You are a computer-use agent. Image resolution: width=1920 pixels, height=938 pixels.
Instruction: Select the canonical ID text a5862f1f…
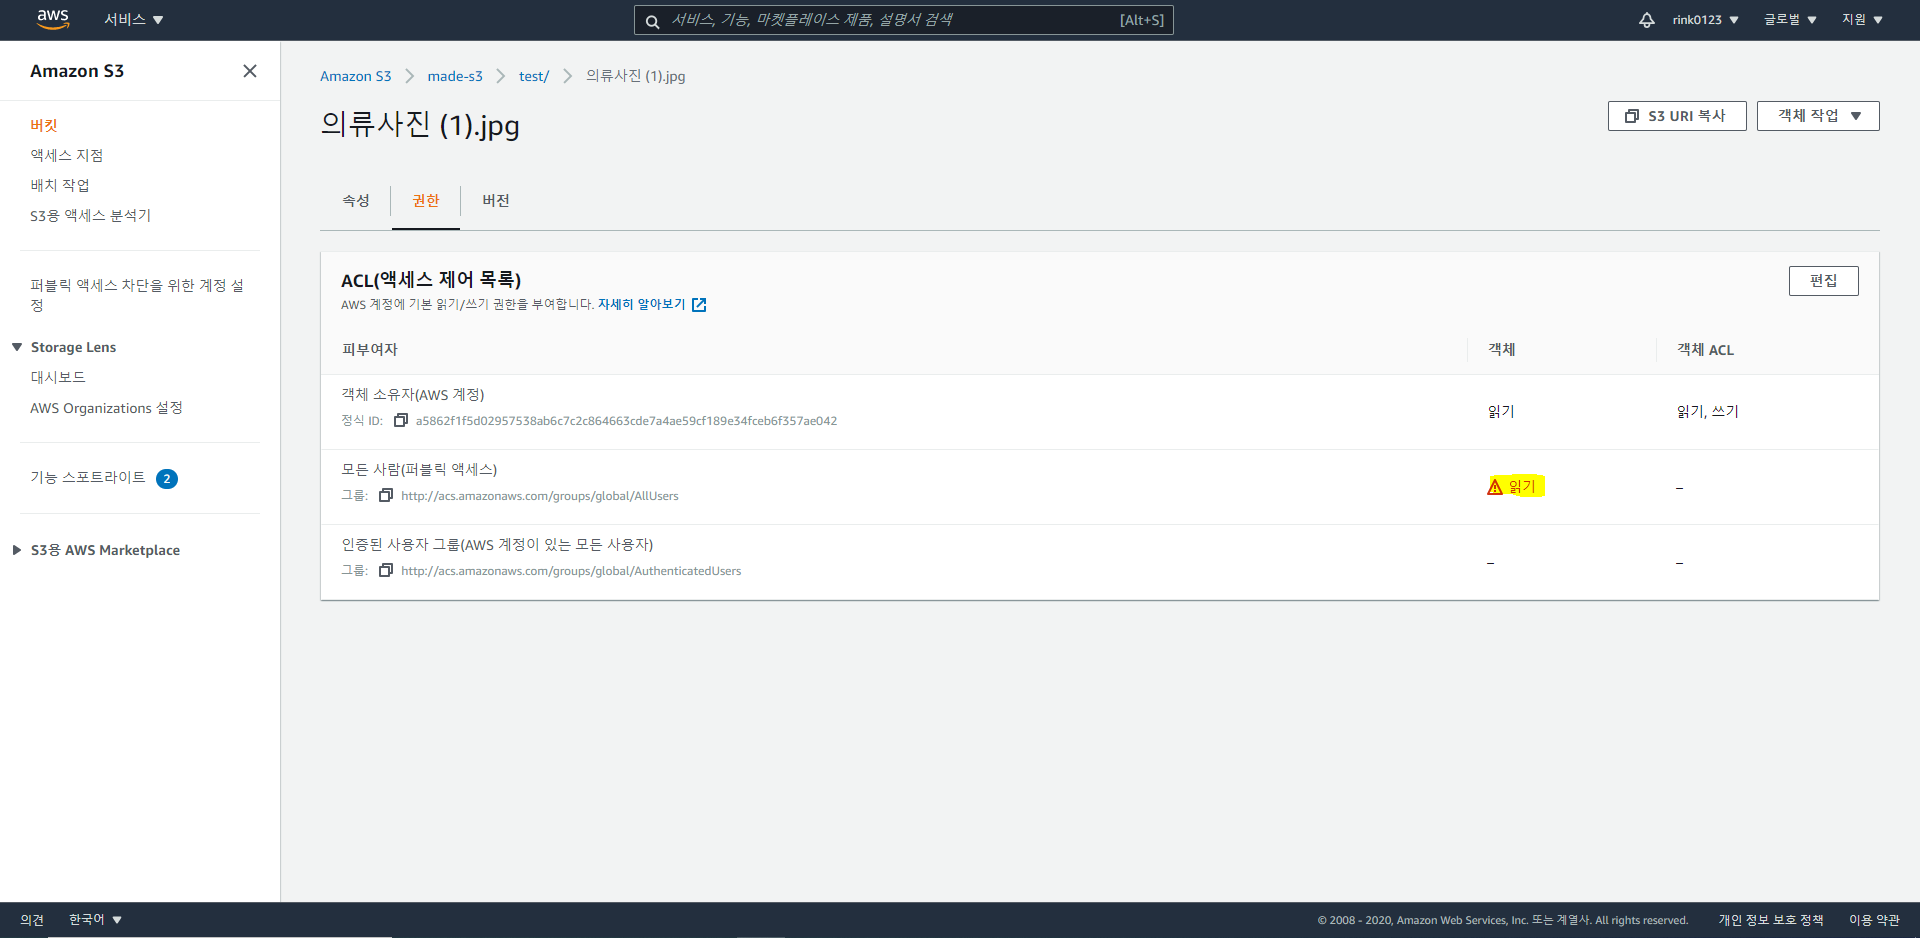[x=626, y=421]
